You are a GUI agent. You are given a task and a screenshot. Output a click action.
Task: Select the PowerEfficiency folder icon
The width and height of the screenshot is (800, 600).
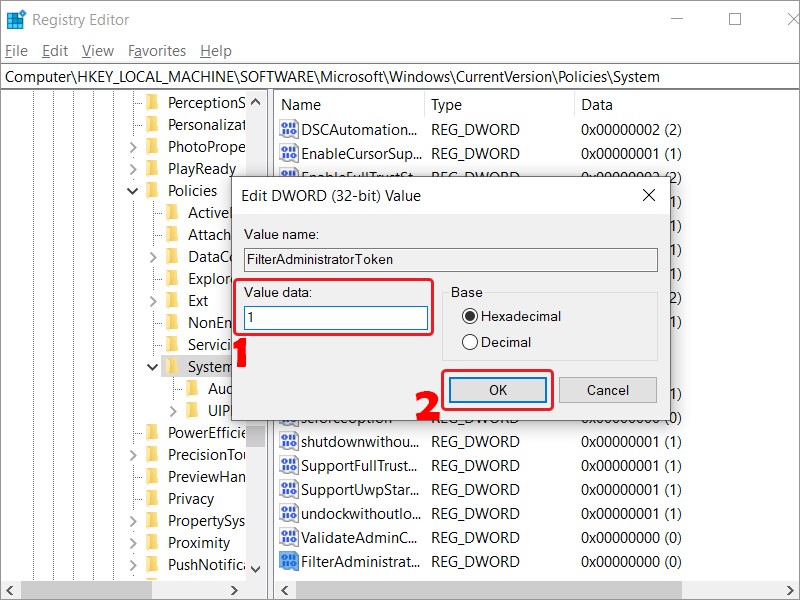click(152, 433)
